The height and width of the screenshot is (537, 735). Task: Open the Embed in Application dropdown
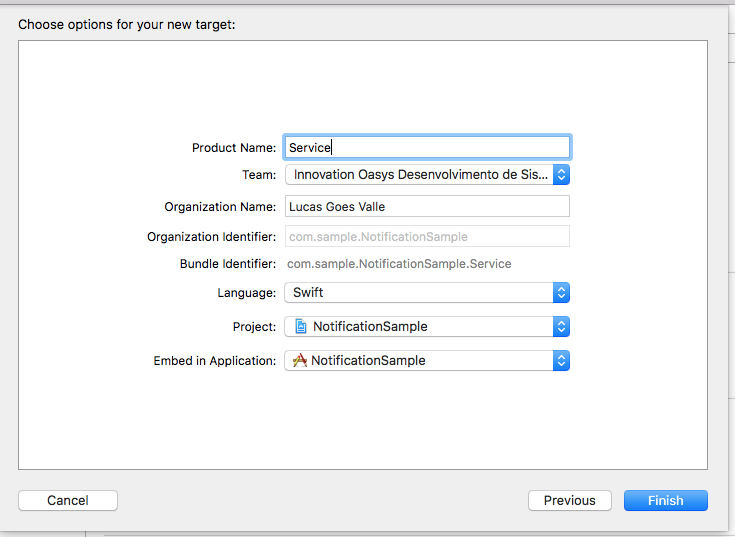427,360
